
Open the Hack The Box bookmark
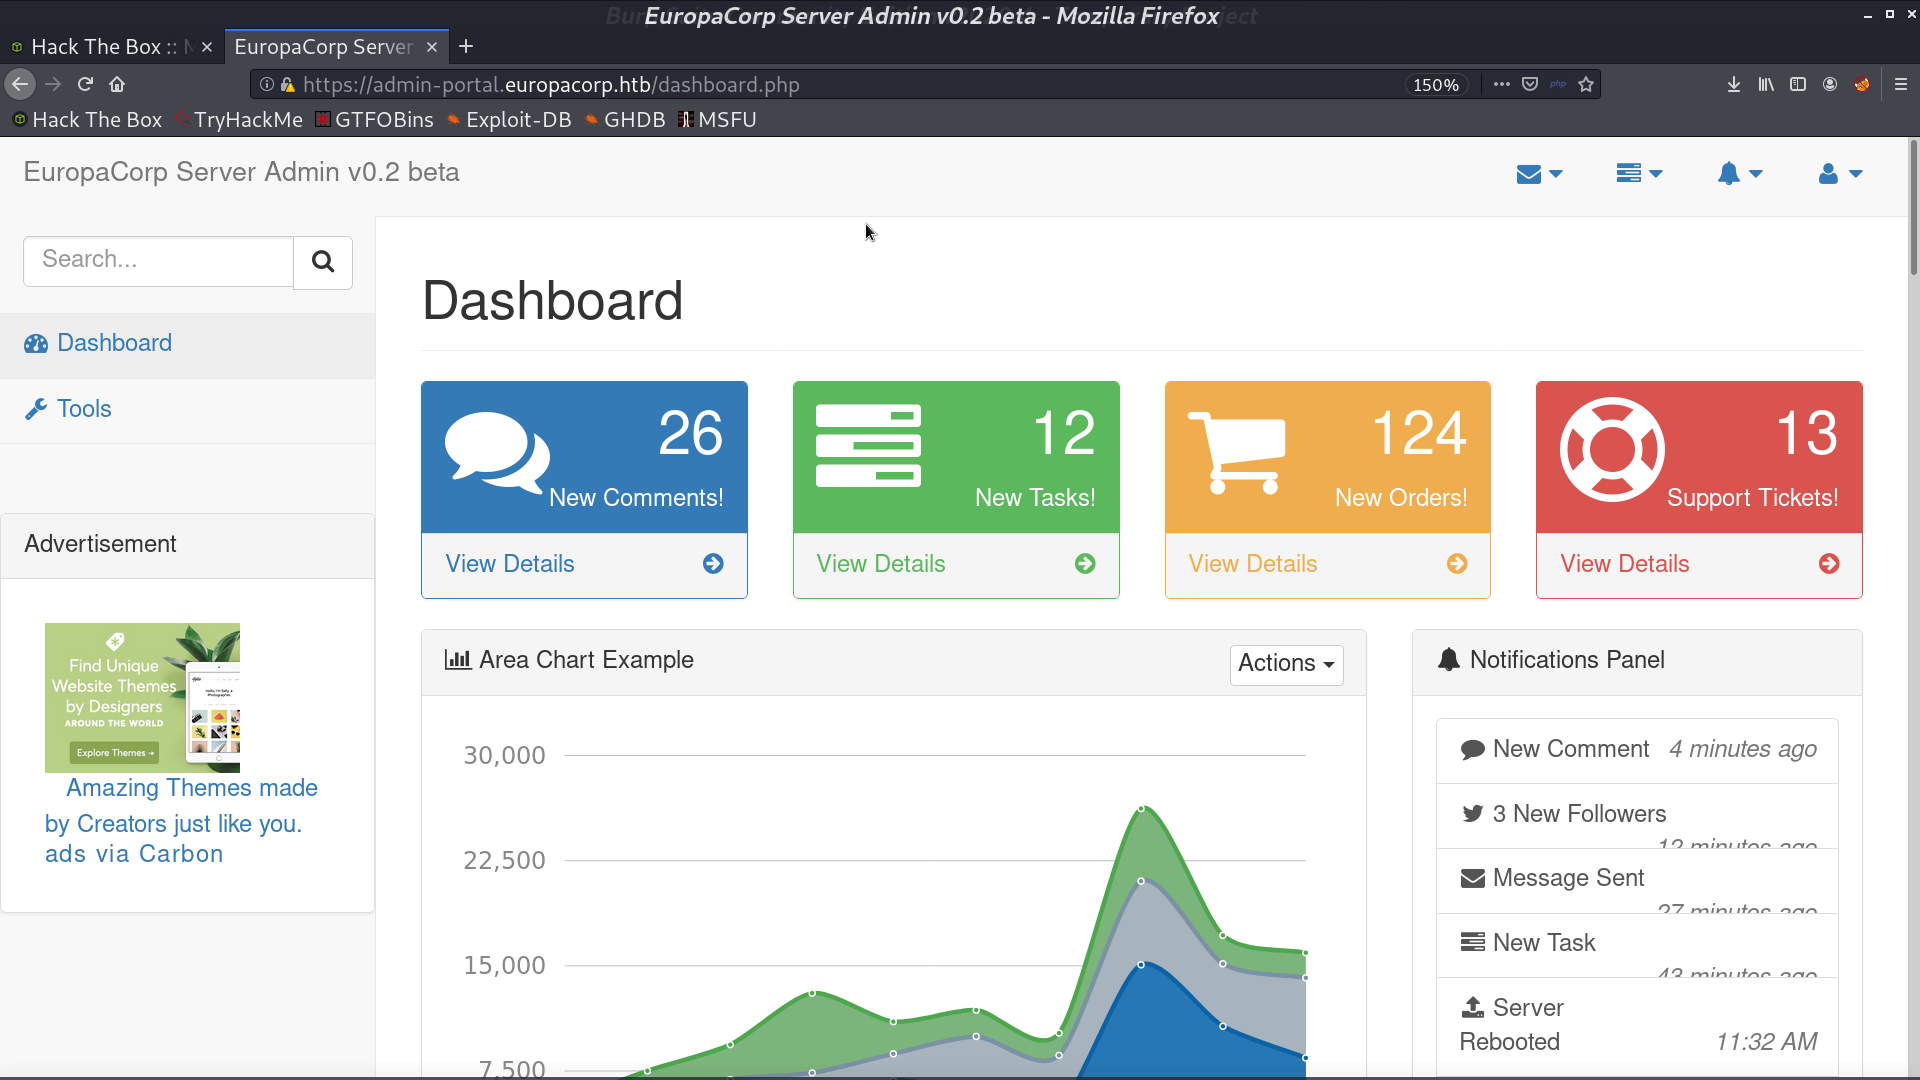click(88, 120)
